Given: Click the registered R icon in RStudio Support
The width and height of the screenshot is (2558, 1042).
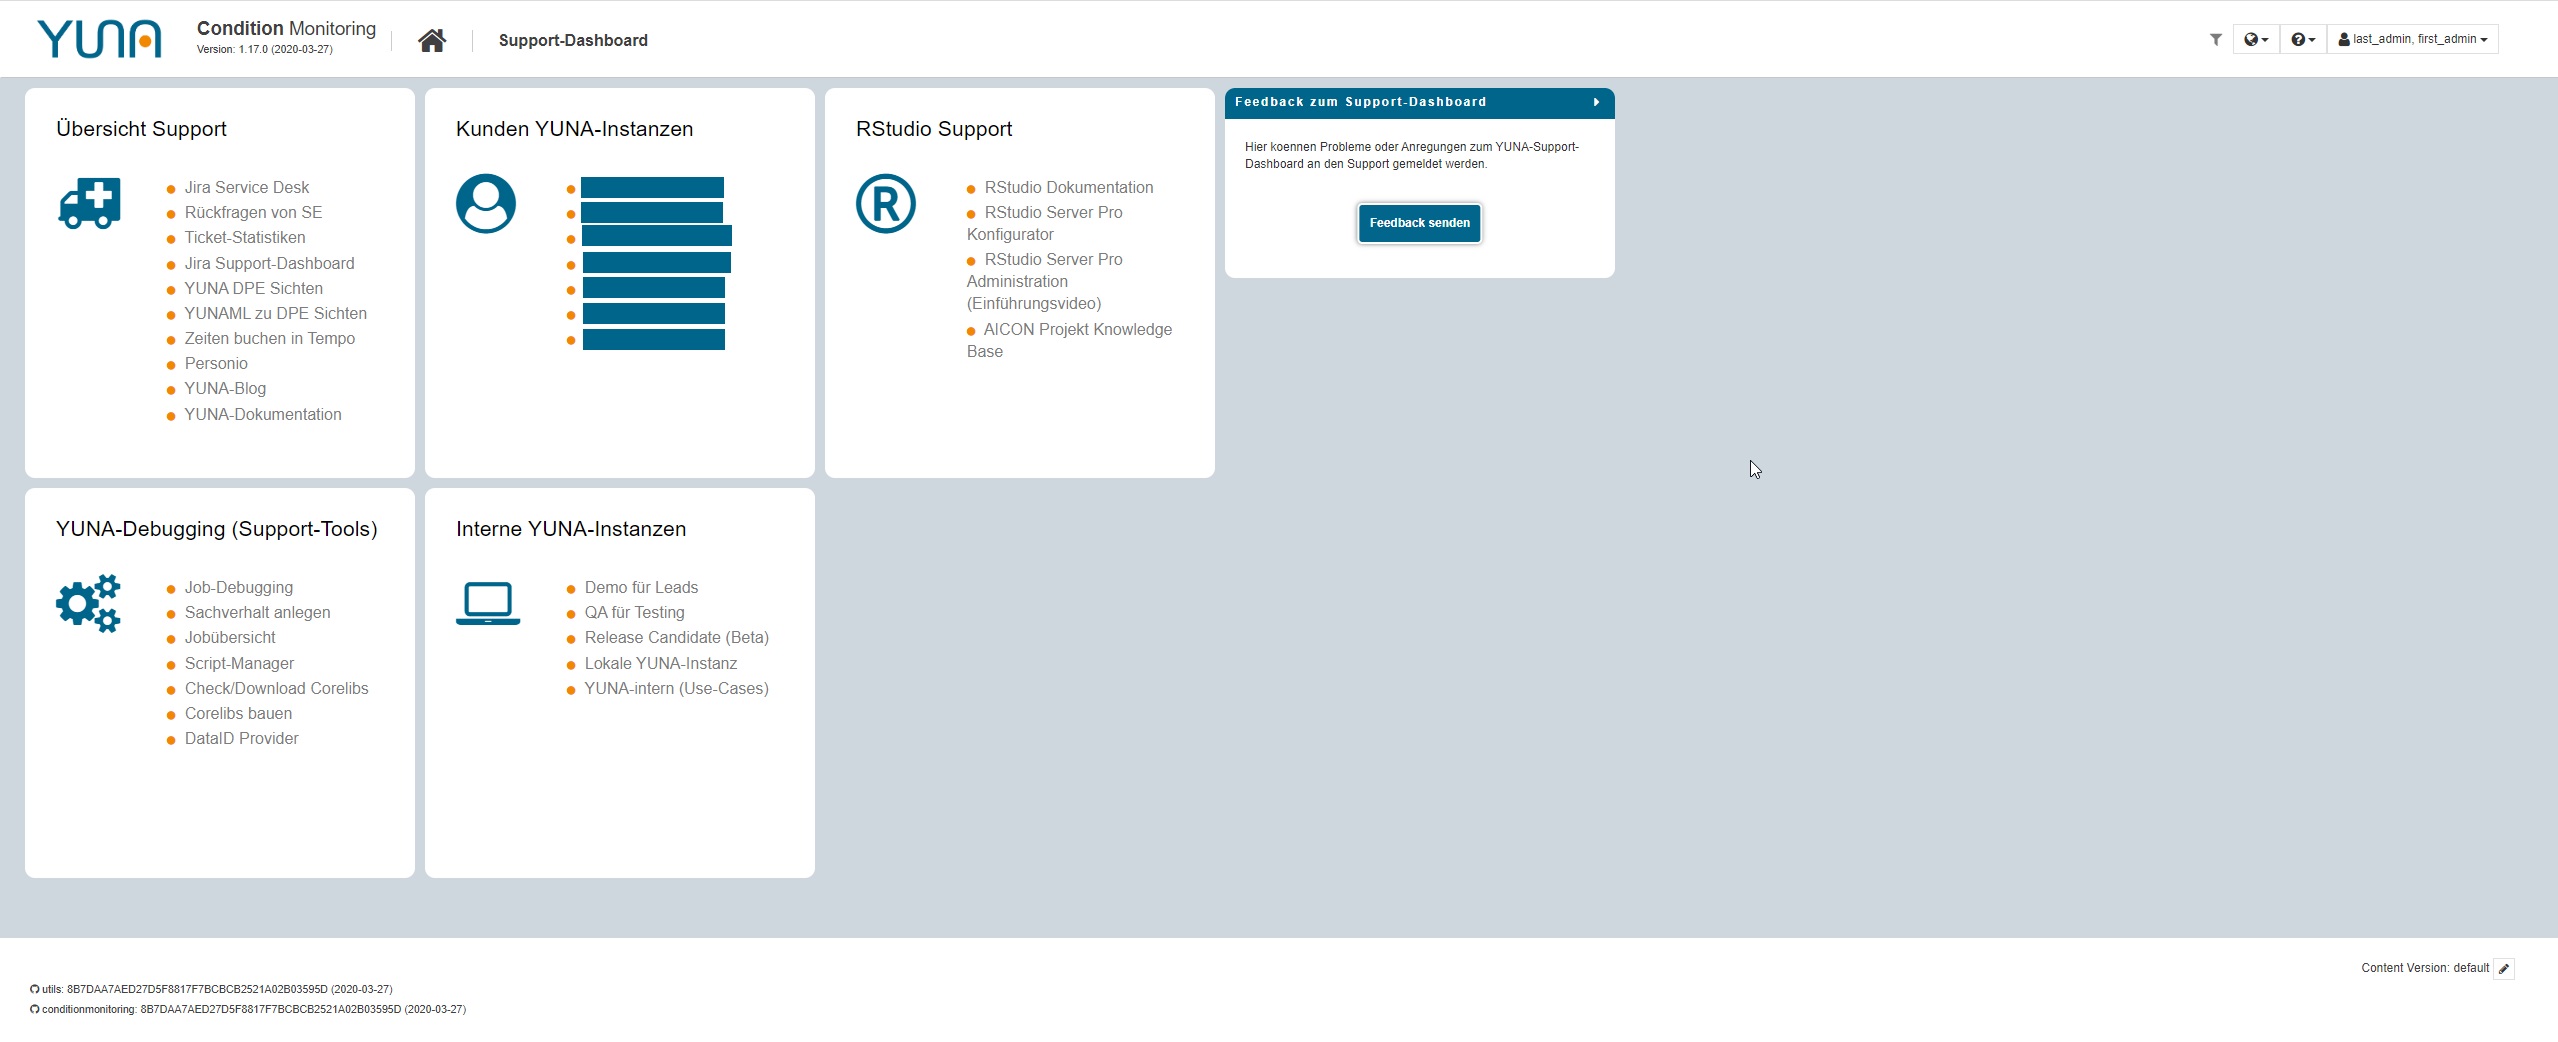Looking at the screenshot, I should click(x=886, y=204).
